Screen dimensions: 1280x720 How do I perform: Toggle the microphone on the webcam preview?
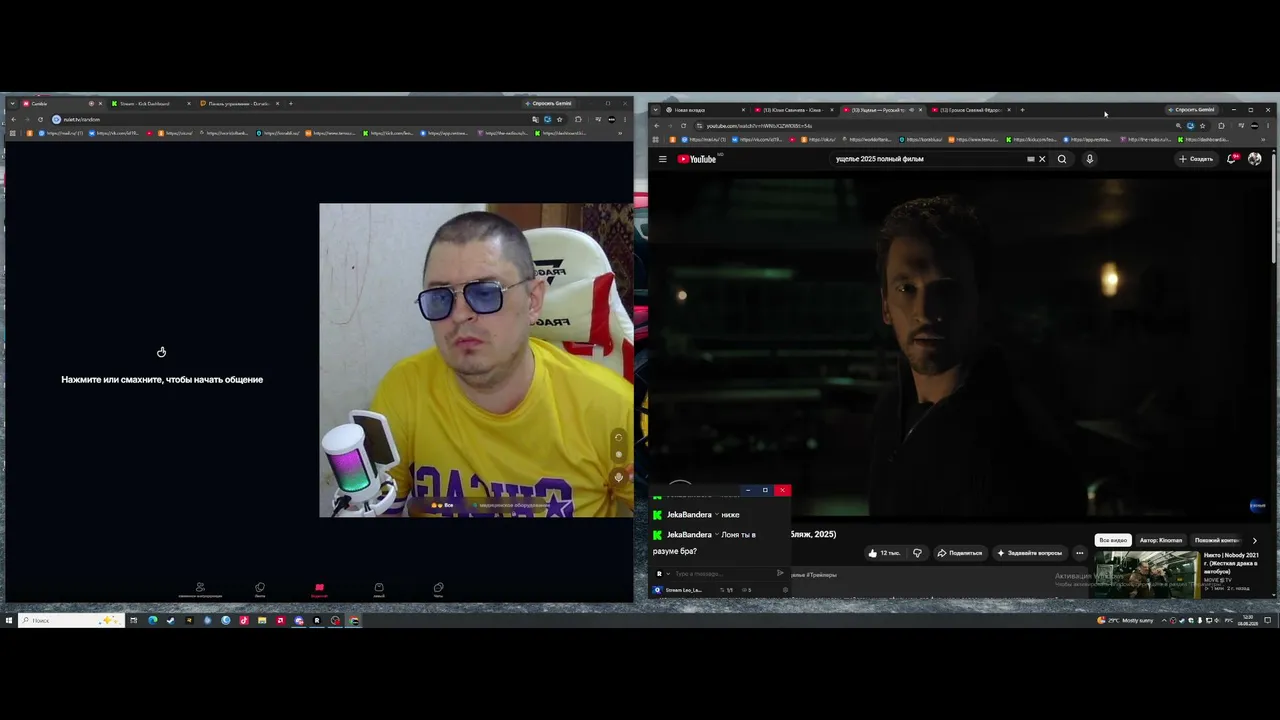pos(618,477)
